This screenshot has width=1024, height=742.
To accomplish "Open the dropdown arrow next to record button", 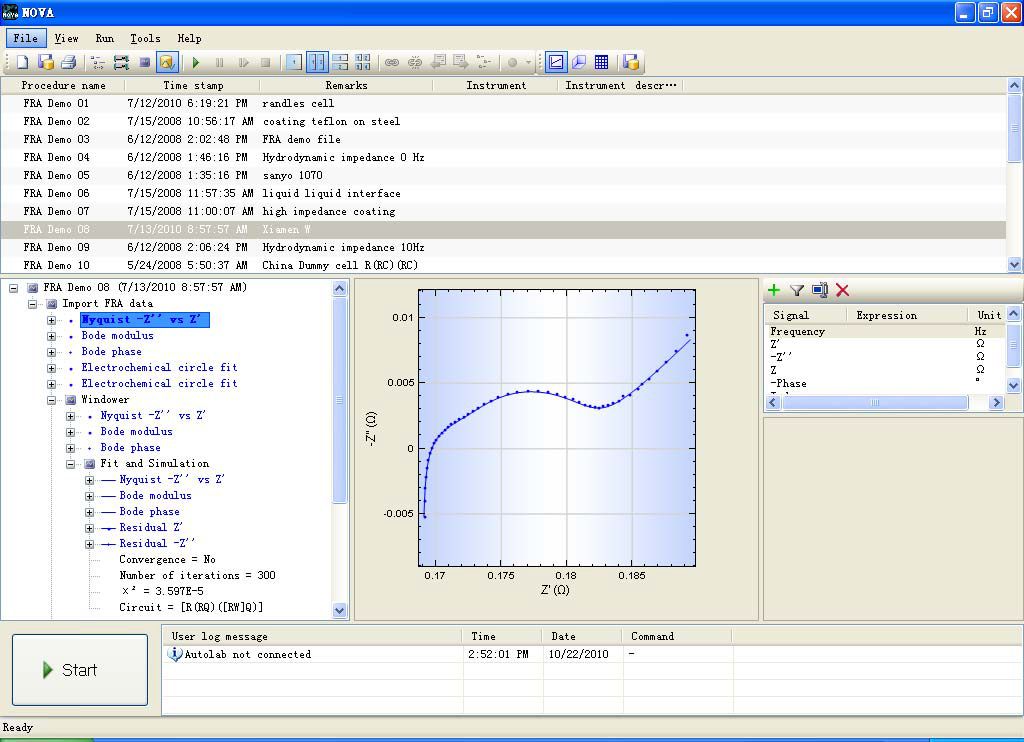I will click(x=528, y=63).
